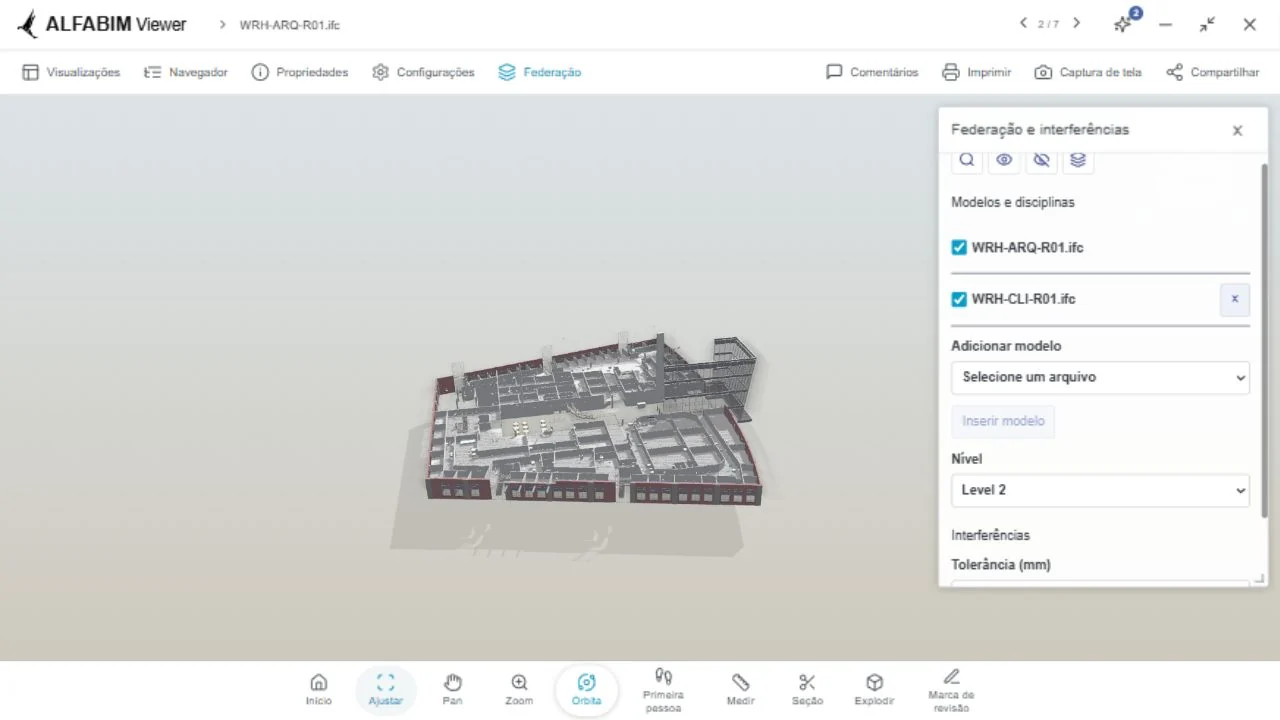The width and height of the screenshot is (1280, 720).
Task: Activate the Ajustar fit tool
Action: tap(386, 690)
